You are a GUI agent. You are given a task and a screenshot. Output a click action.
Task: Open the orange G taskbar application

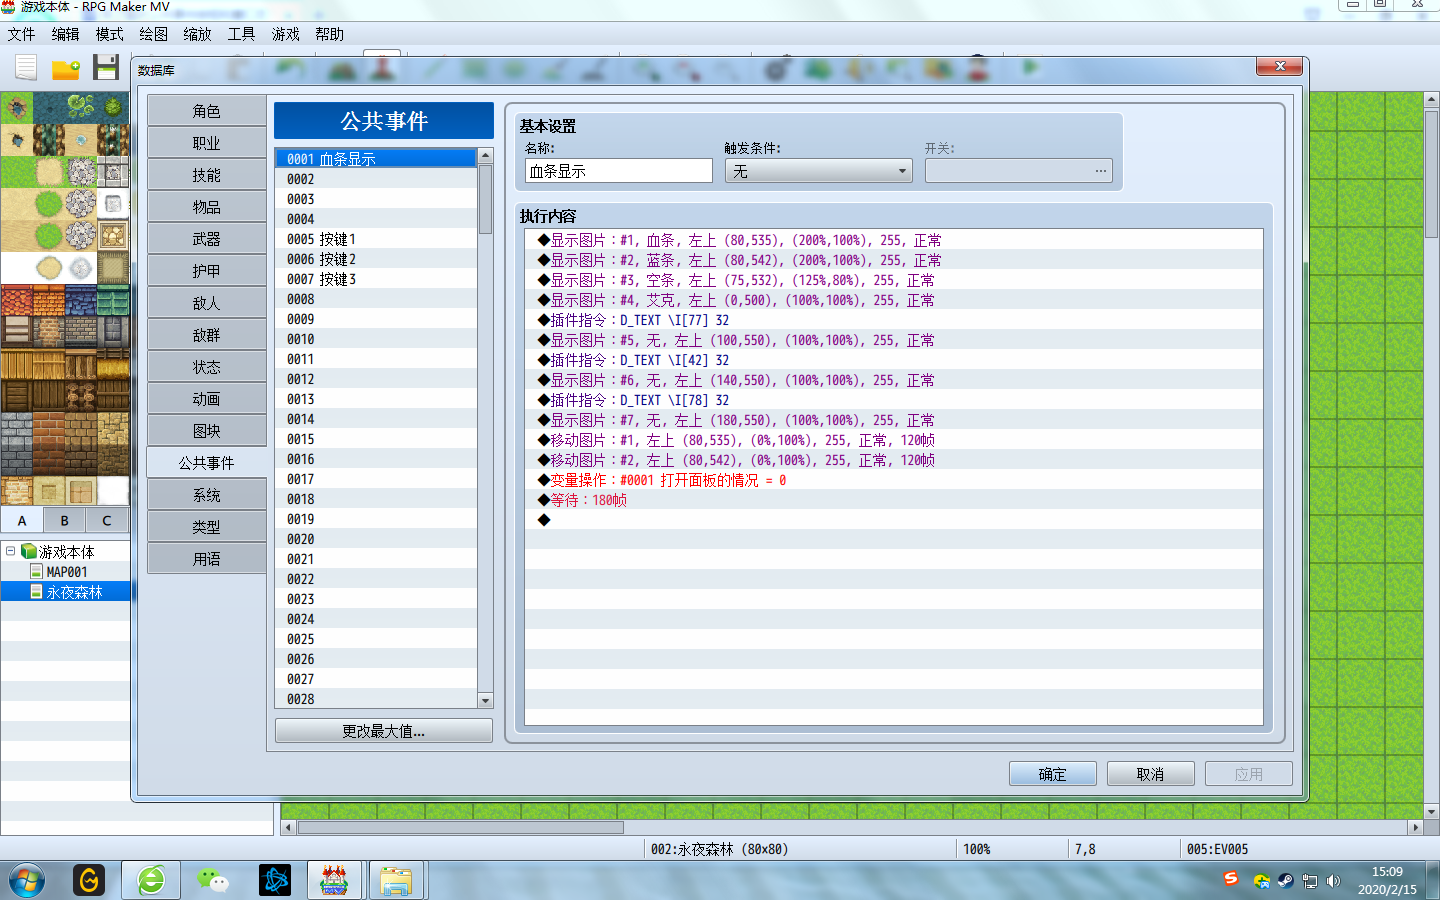(x=89, y=881)
